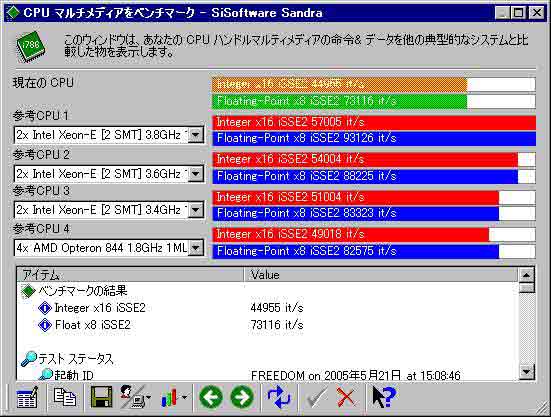
Task: Select the Float x8 iSSE2 row label
Action: click(x=93, y=325)
